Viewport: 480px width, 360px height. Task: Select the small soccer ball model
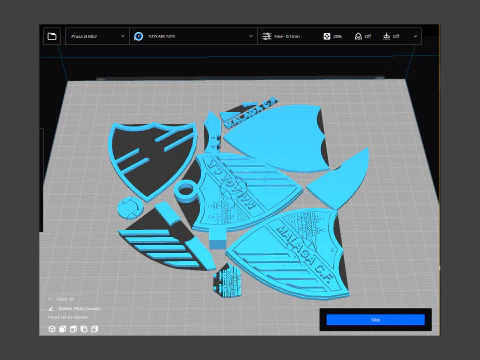[130, 208]
